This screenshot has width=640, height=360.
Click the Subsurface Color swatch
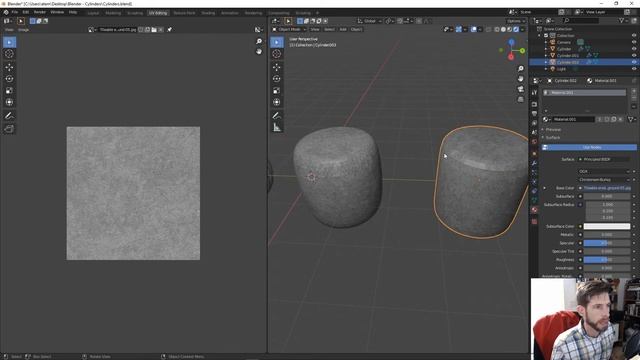tap(607, 226)
